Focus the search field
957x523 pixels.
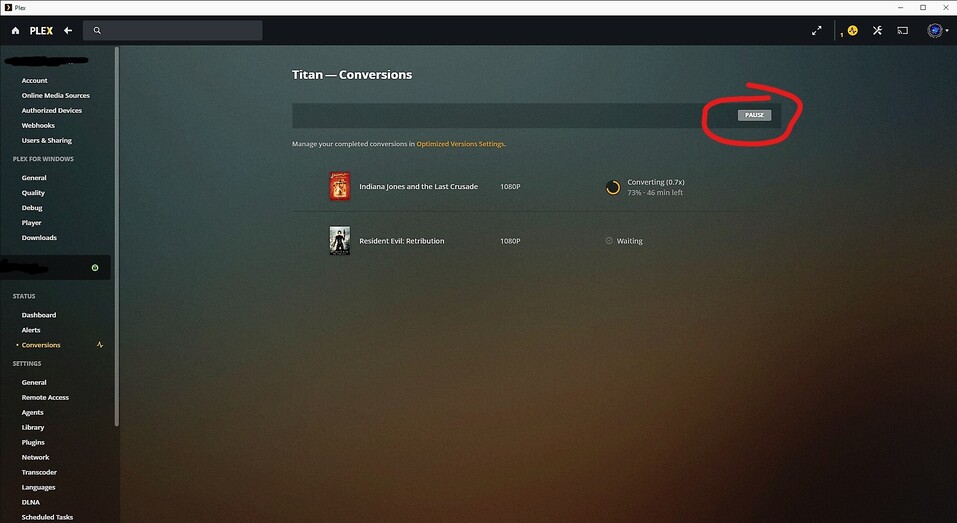(x=173, y=31)
